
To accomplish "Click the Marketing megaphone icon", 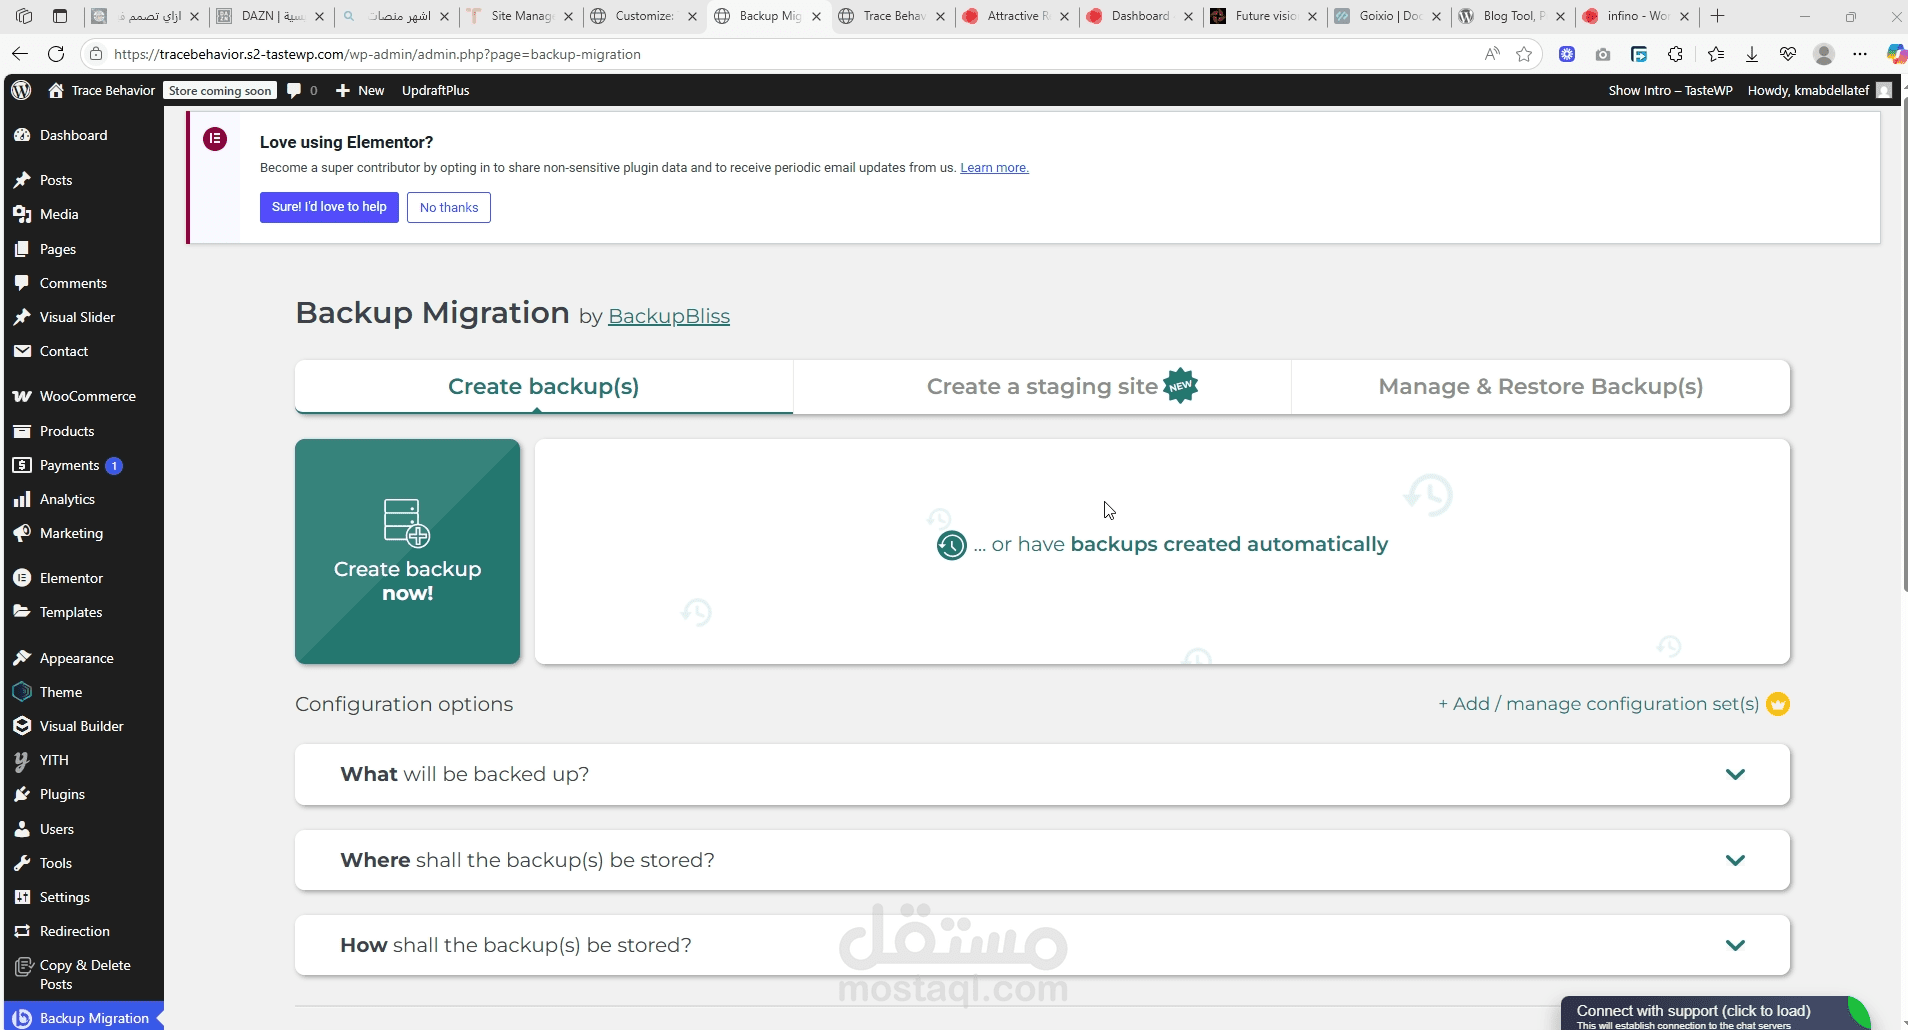I will pyautogui.click(x=22, y=533).
